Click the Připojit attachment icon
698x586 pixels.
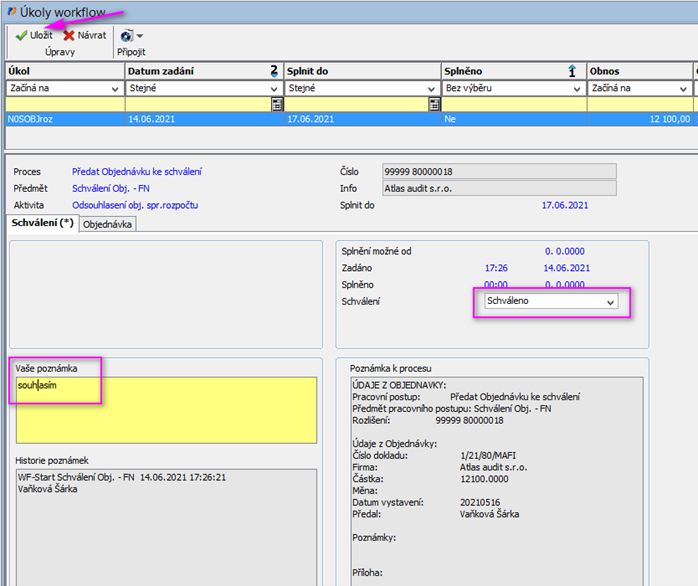coord(125,35)
